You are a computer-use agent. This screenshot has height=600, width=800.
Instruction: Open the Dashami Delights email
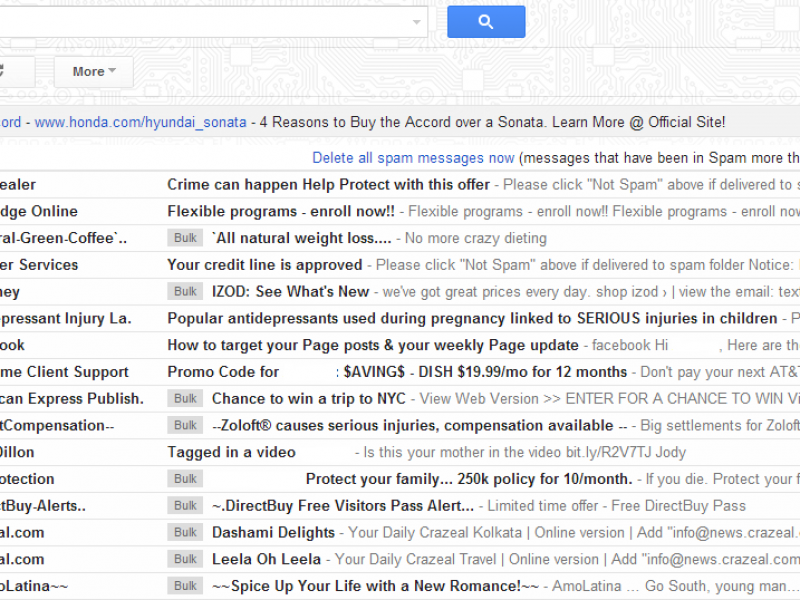[x=273, y=533]
